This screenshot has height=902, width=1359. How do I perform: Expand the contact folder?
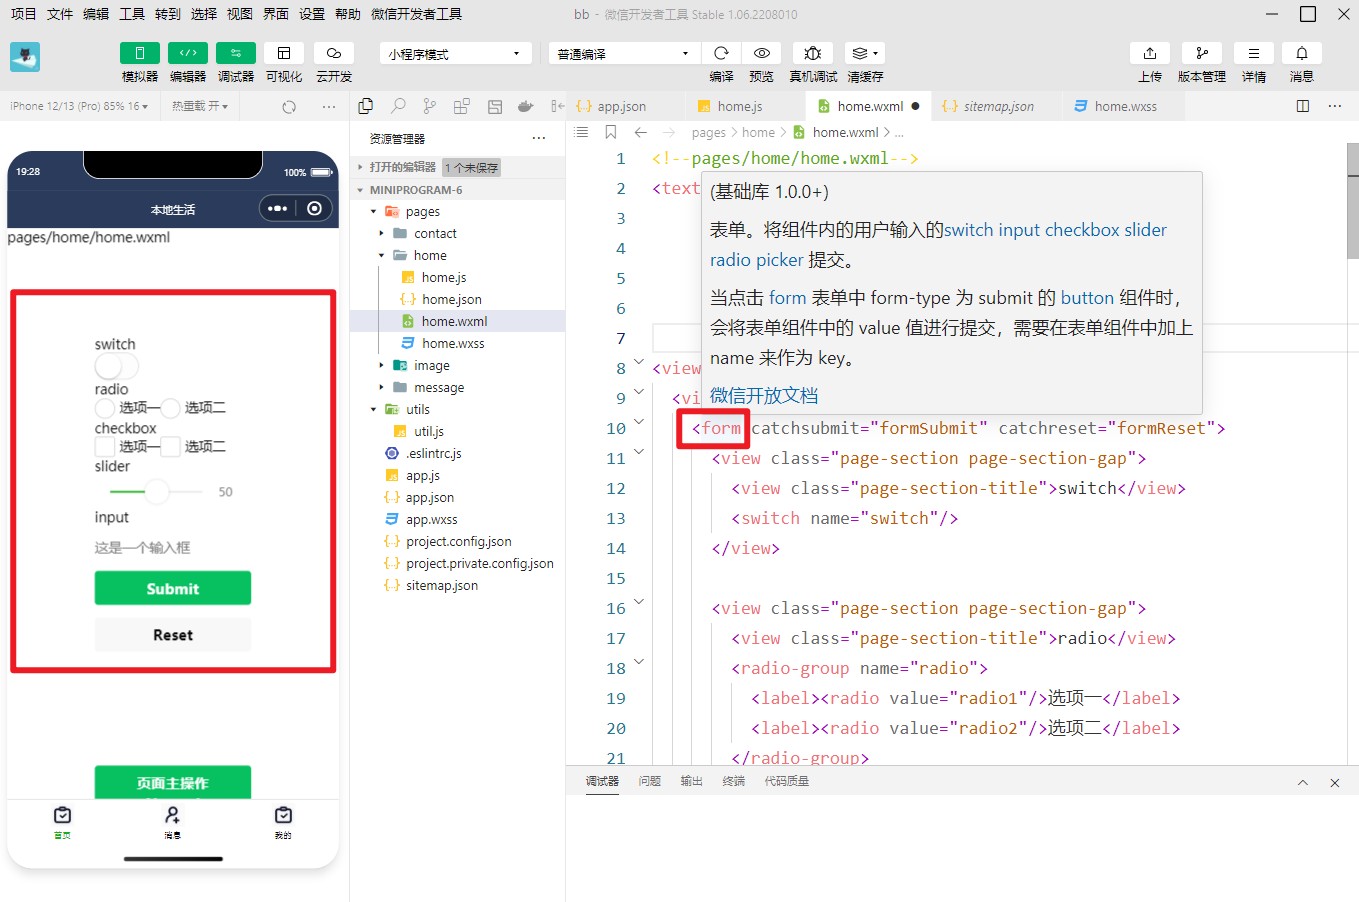[381, 233]
